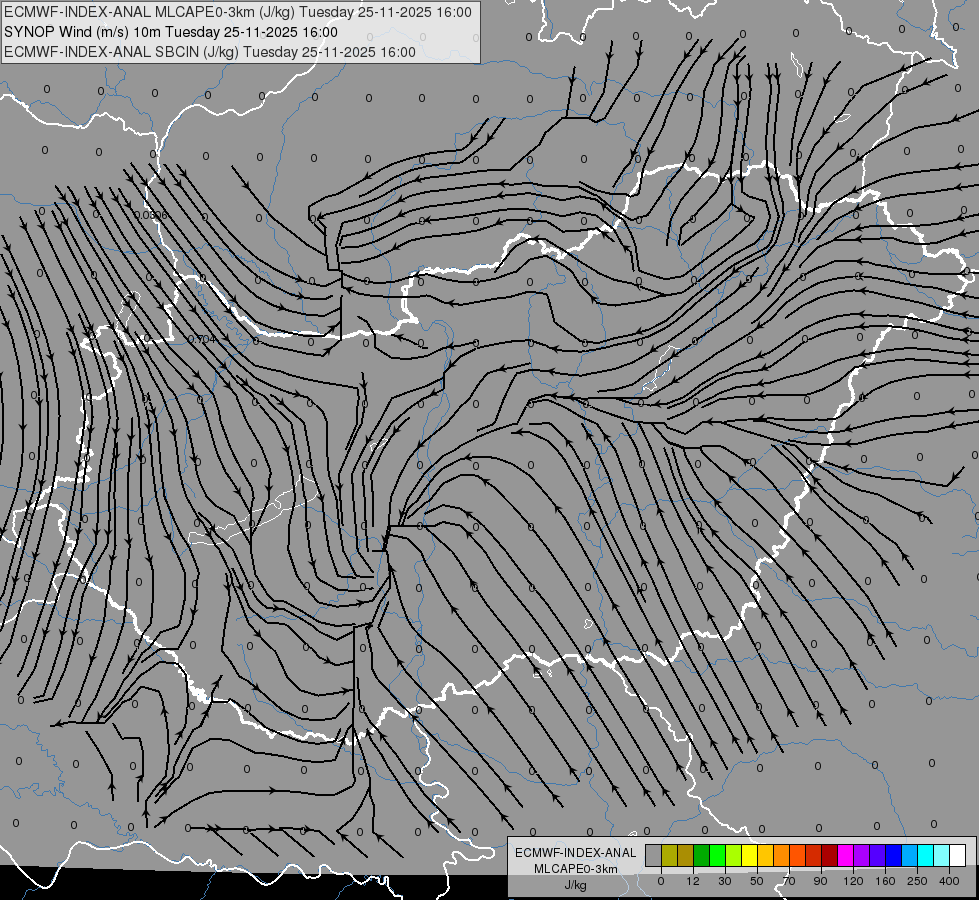Click the legend scale value 120
The height and width of the screenshot is (900, 979).
(x=853, y=881)
